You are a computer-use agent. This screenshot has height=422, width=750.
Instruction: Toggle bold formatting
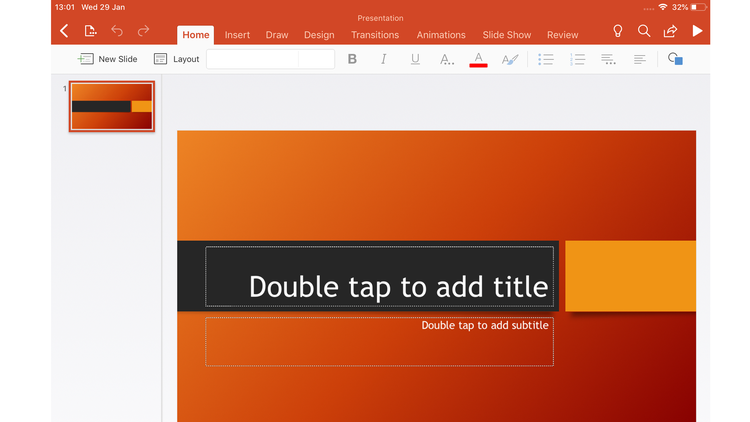[352, 59]
